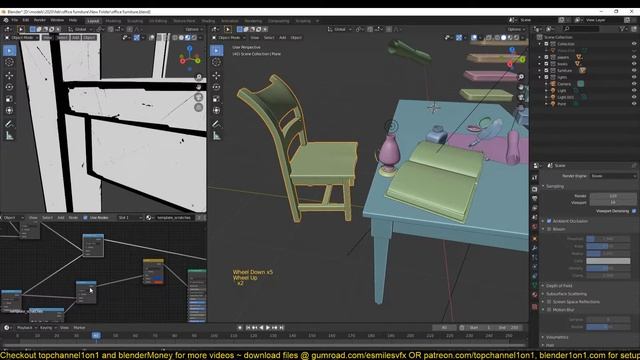Open Options in main viewport header
The width and height of the screenshot is (640, 360).
point(516,29)
